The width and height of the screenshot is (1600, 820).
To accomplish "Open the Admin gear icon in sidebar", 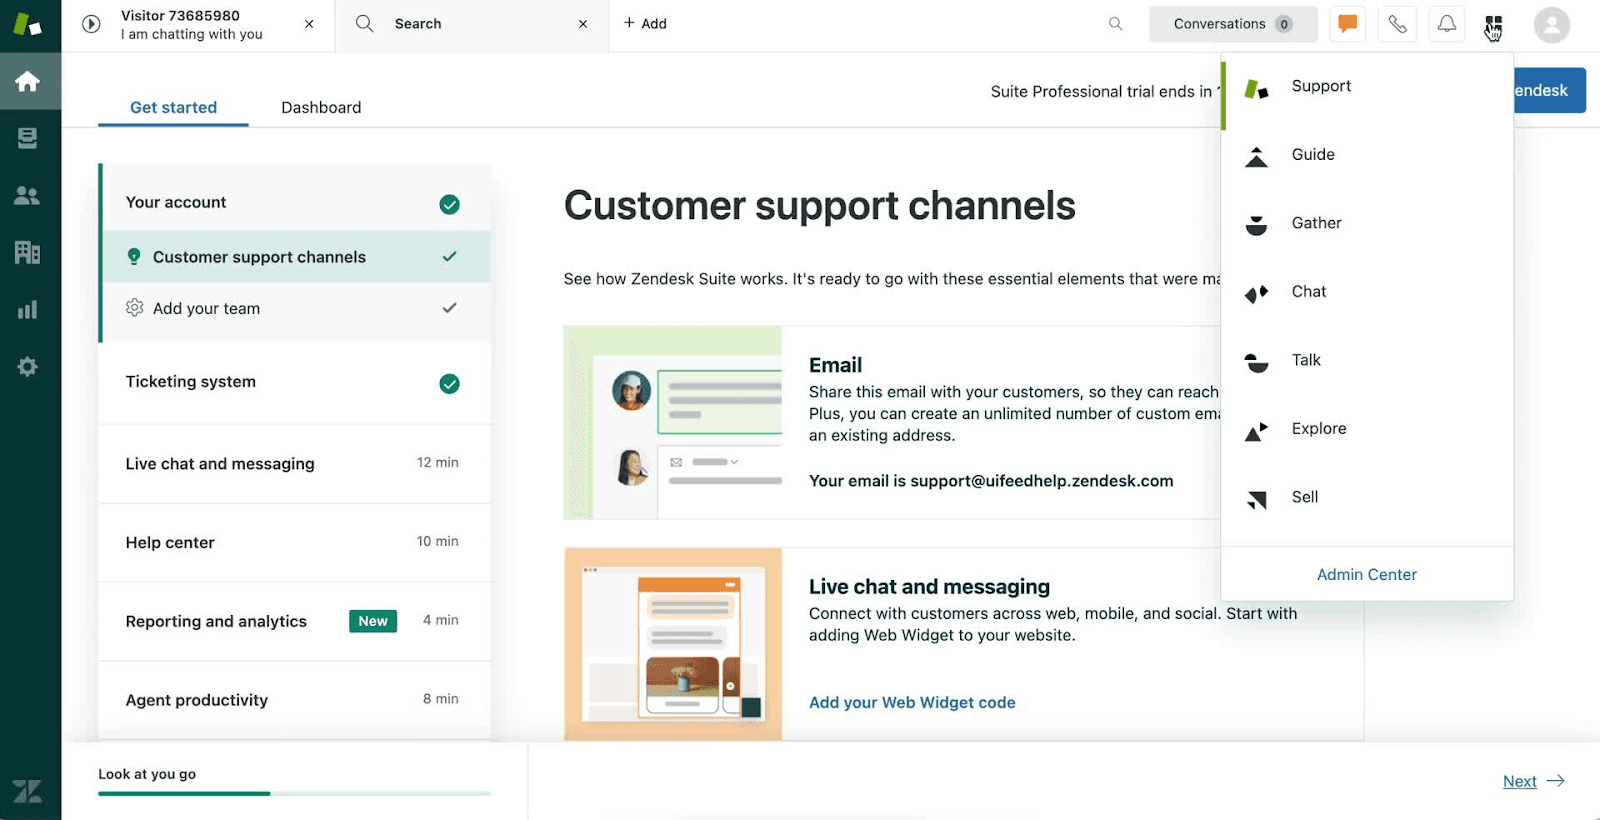I will point(28,367).
